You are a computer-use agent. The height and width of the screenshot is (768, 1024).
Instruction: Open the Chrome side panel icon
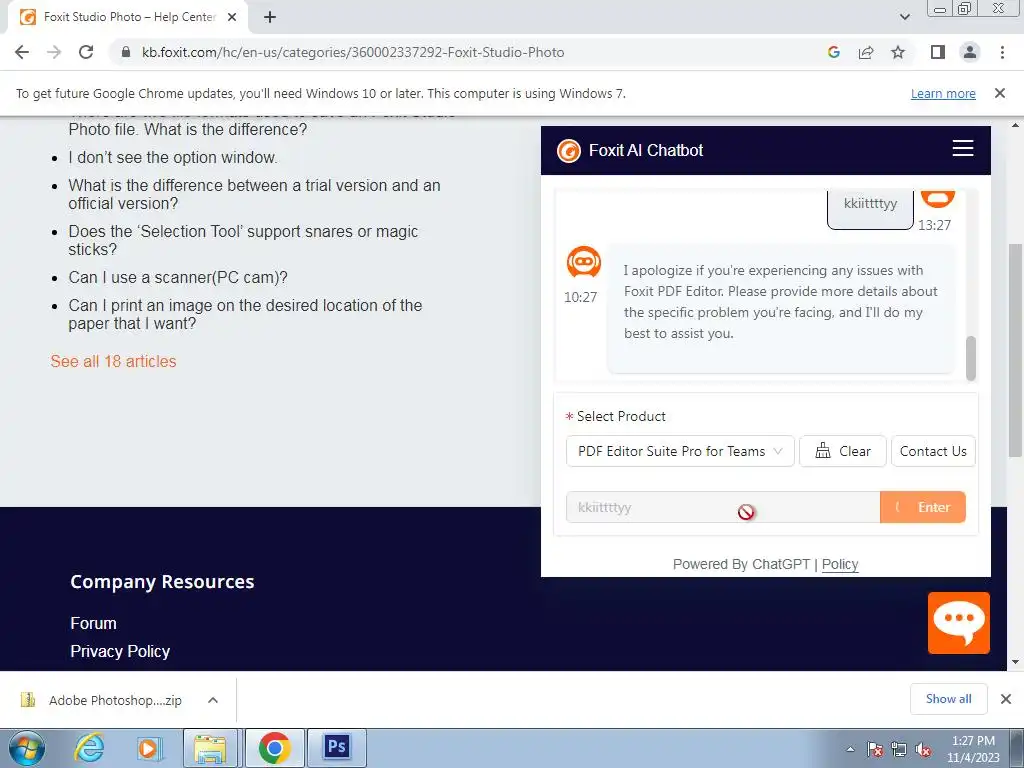(x=938, y=52)
